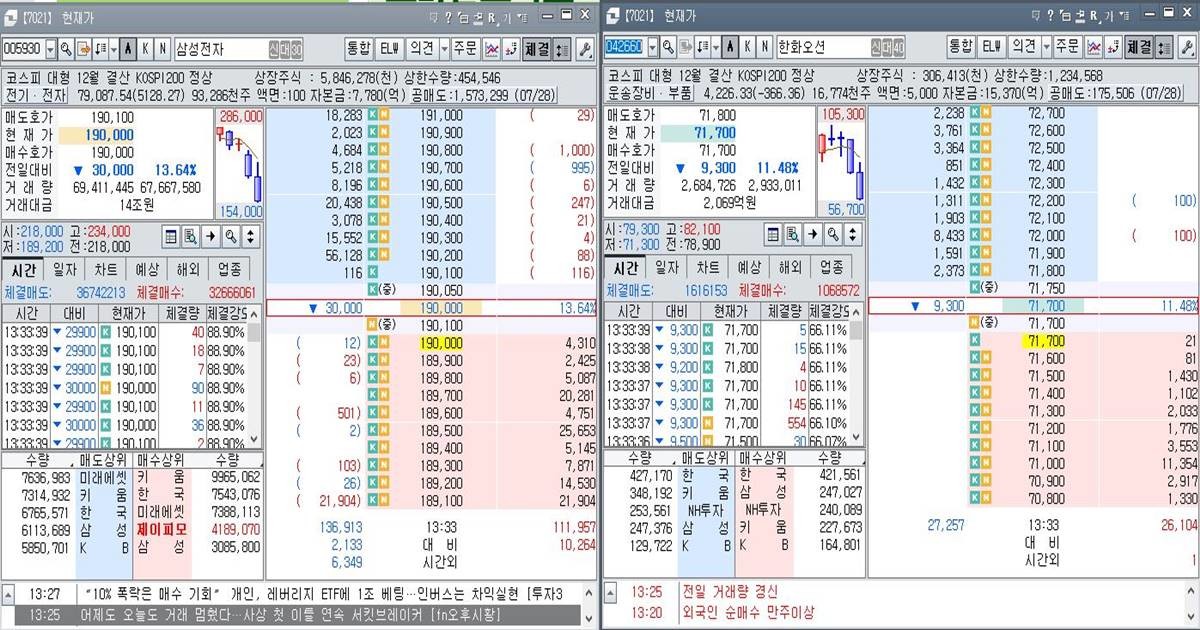Click the document search icon in Hanwha Ocean window
This screenshot has height=630, width=1200.
(793, 236)
